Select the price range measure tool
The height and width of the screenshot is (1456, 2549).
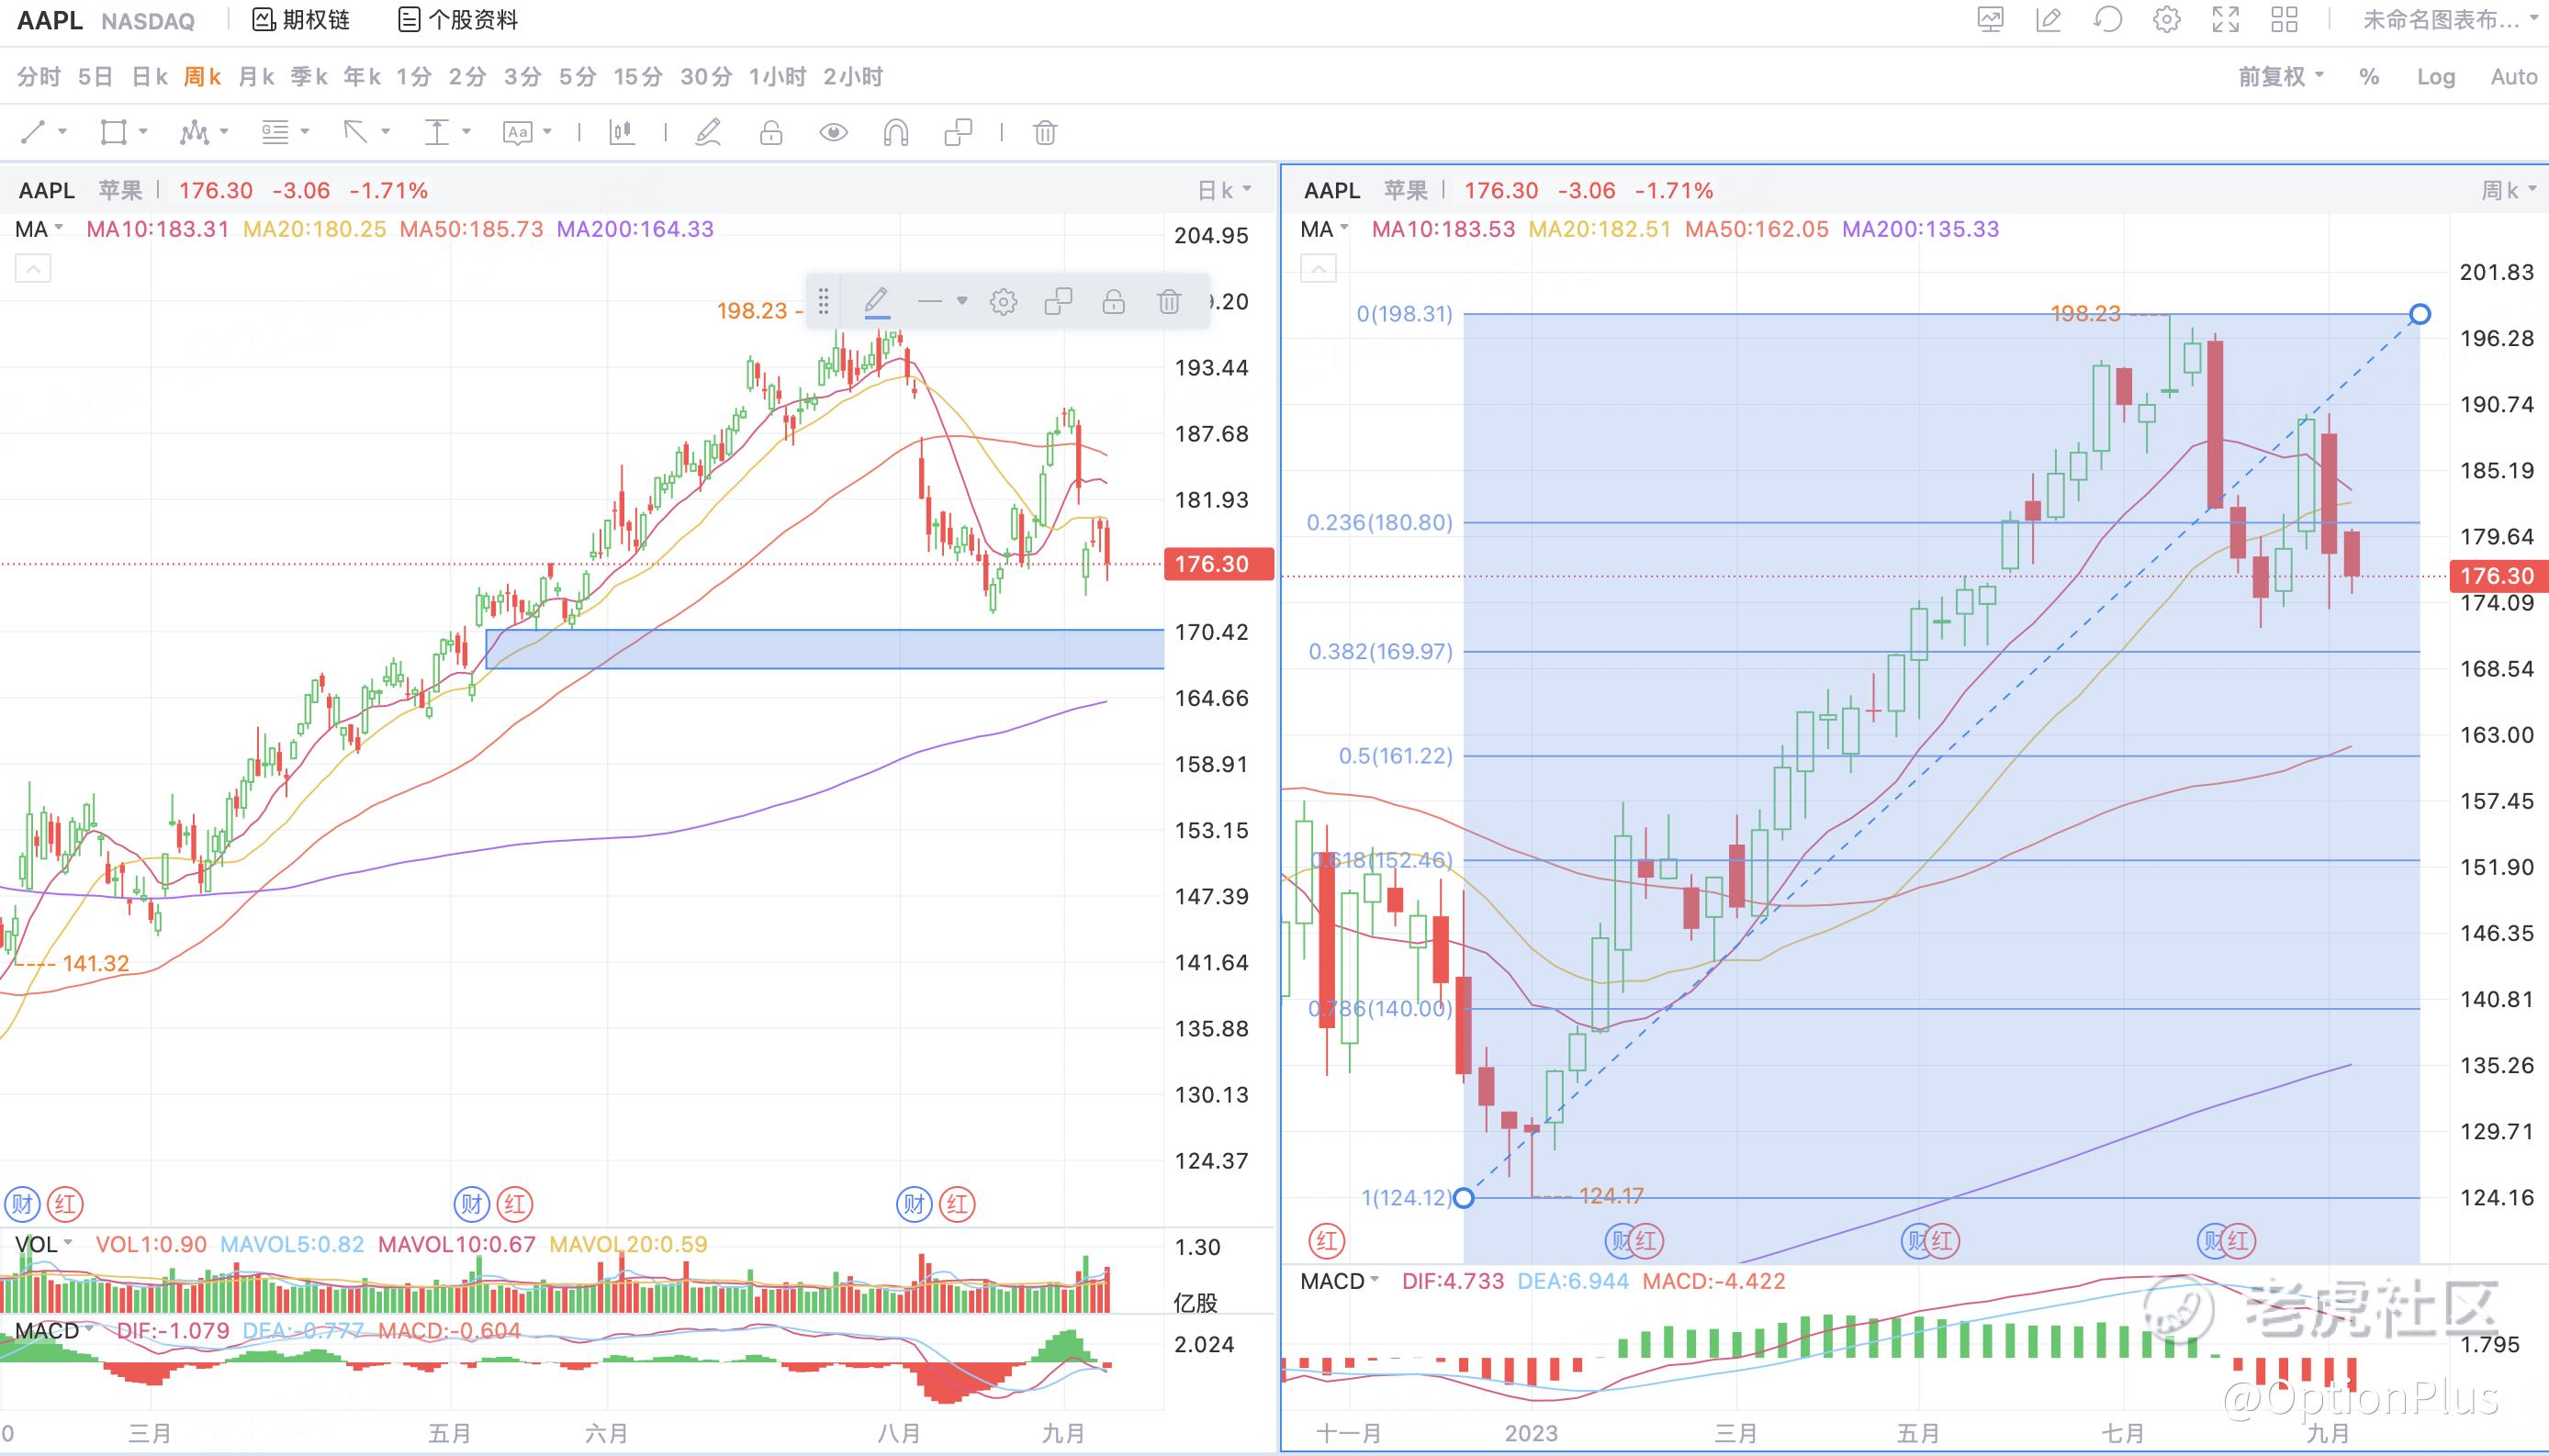437,132
